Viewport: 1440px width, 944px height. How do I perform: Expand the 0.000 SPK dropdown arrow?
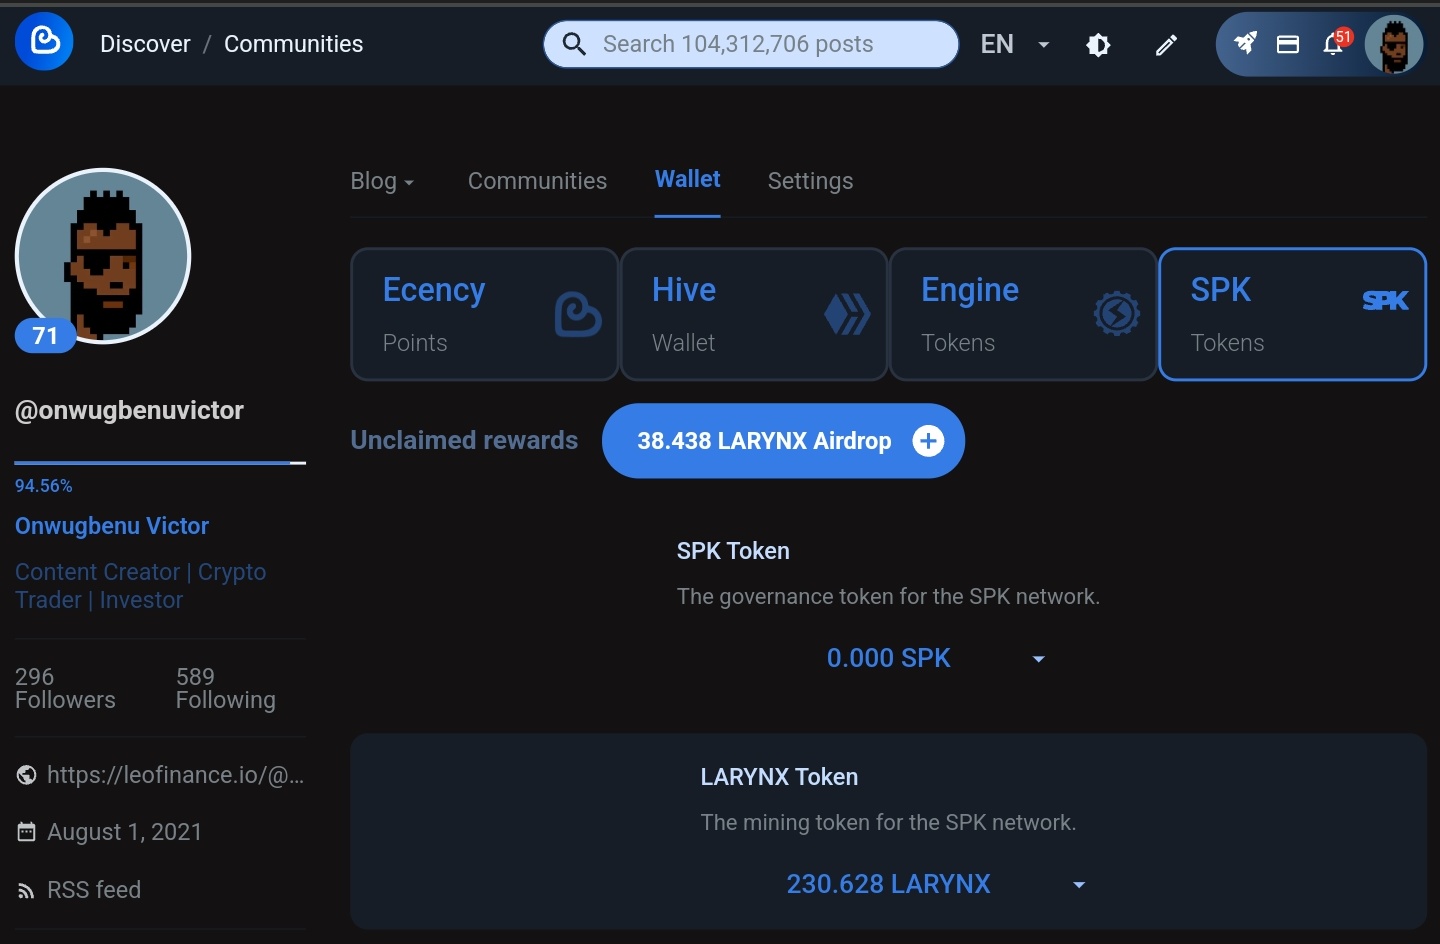(1038, 659)
